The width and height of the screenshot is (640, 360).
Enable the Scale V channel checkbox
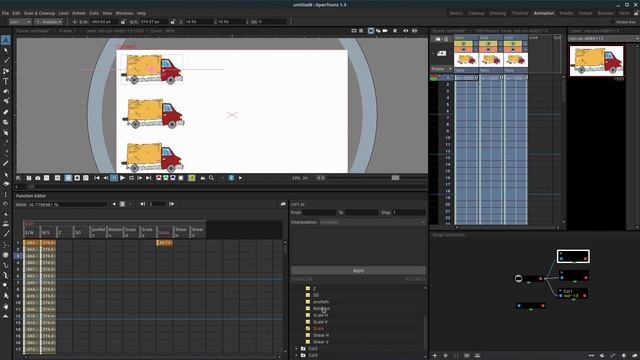[308, 322]
